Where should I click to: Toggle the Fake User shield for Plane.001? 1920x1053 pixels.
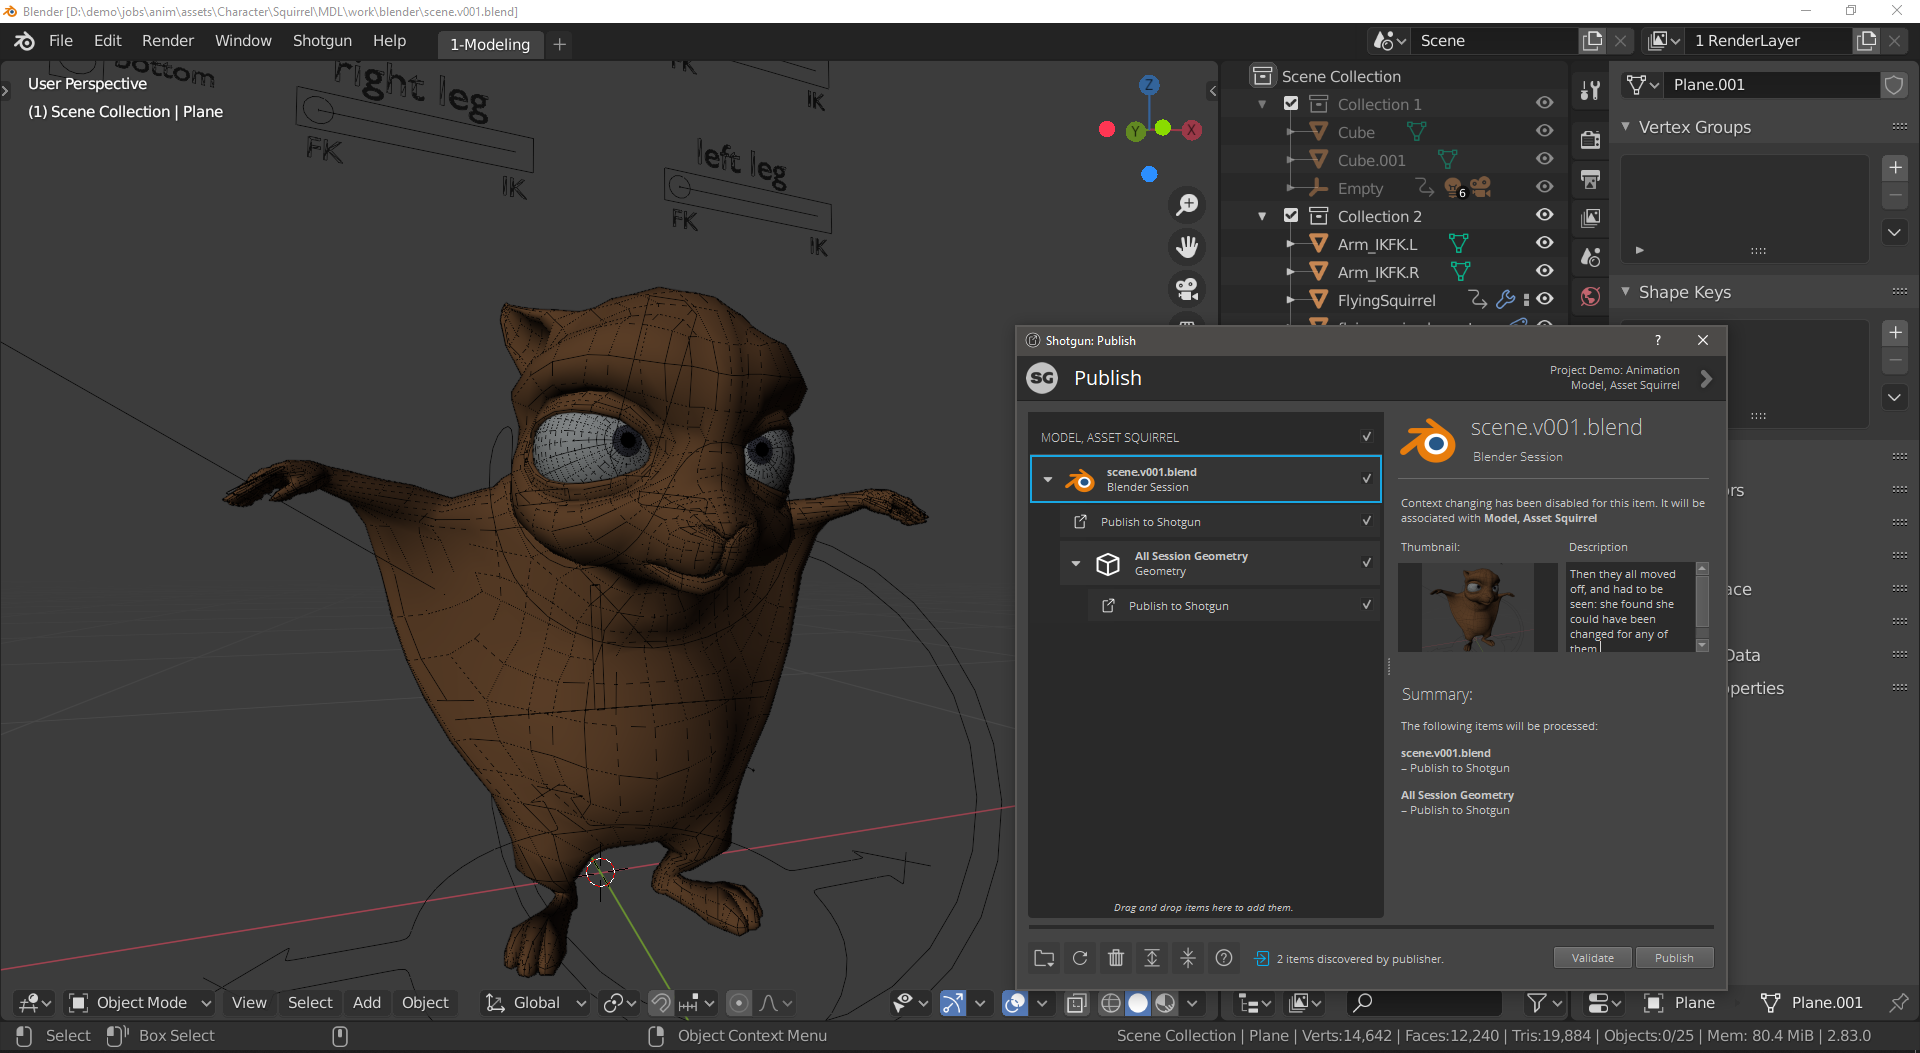pos(1894,85)
